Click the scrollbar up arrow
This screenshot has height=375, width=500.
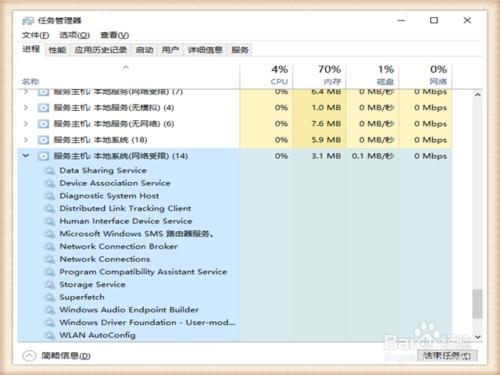pyautogui.click(x=477, y=95)
